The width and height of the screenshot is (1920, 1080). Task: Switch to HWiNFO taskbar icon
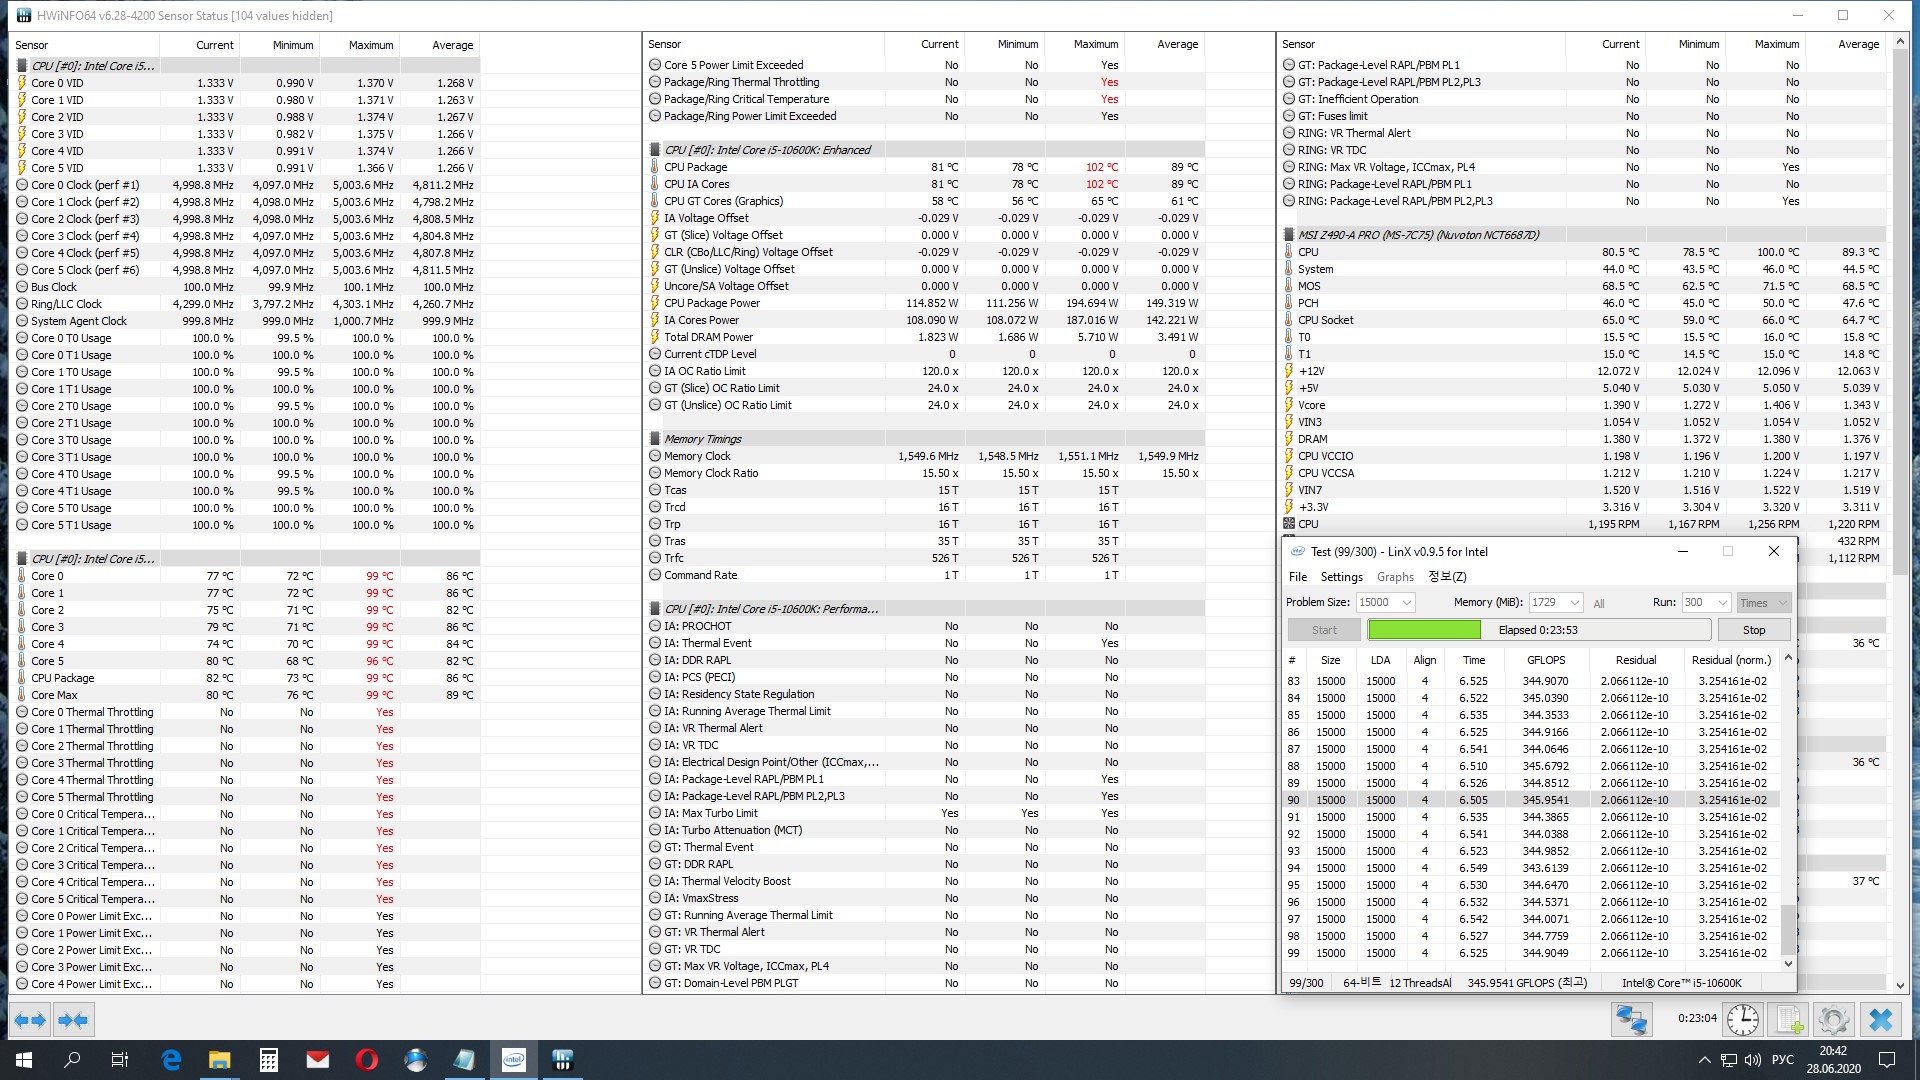click(562, 1060)
